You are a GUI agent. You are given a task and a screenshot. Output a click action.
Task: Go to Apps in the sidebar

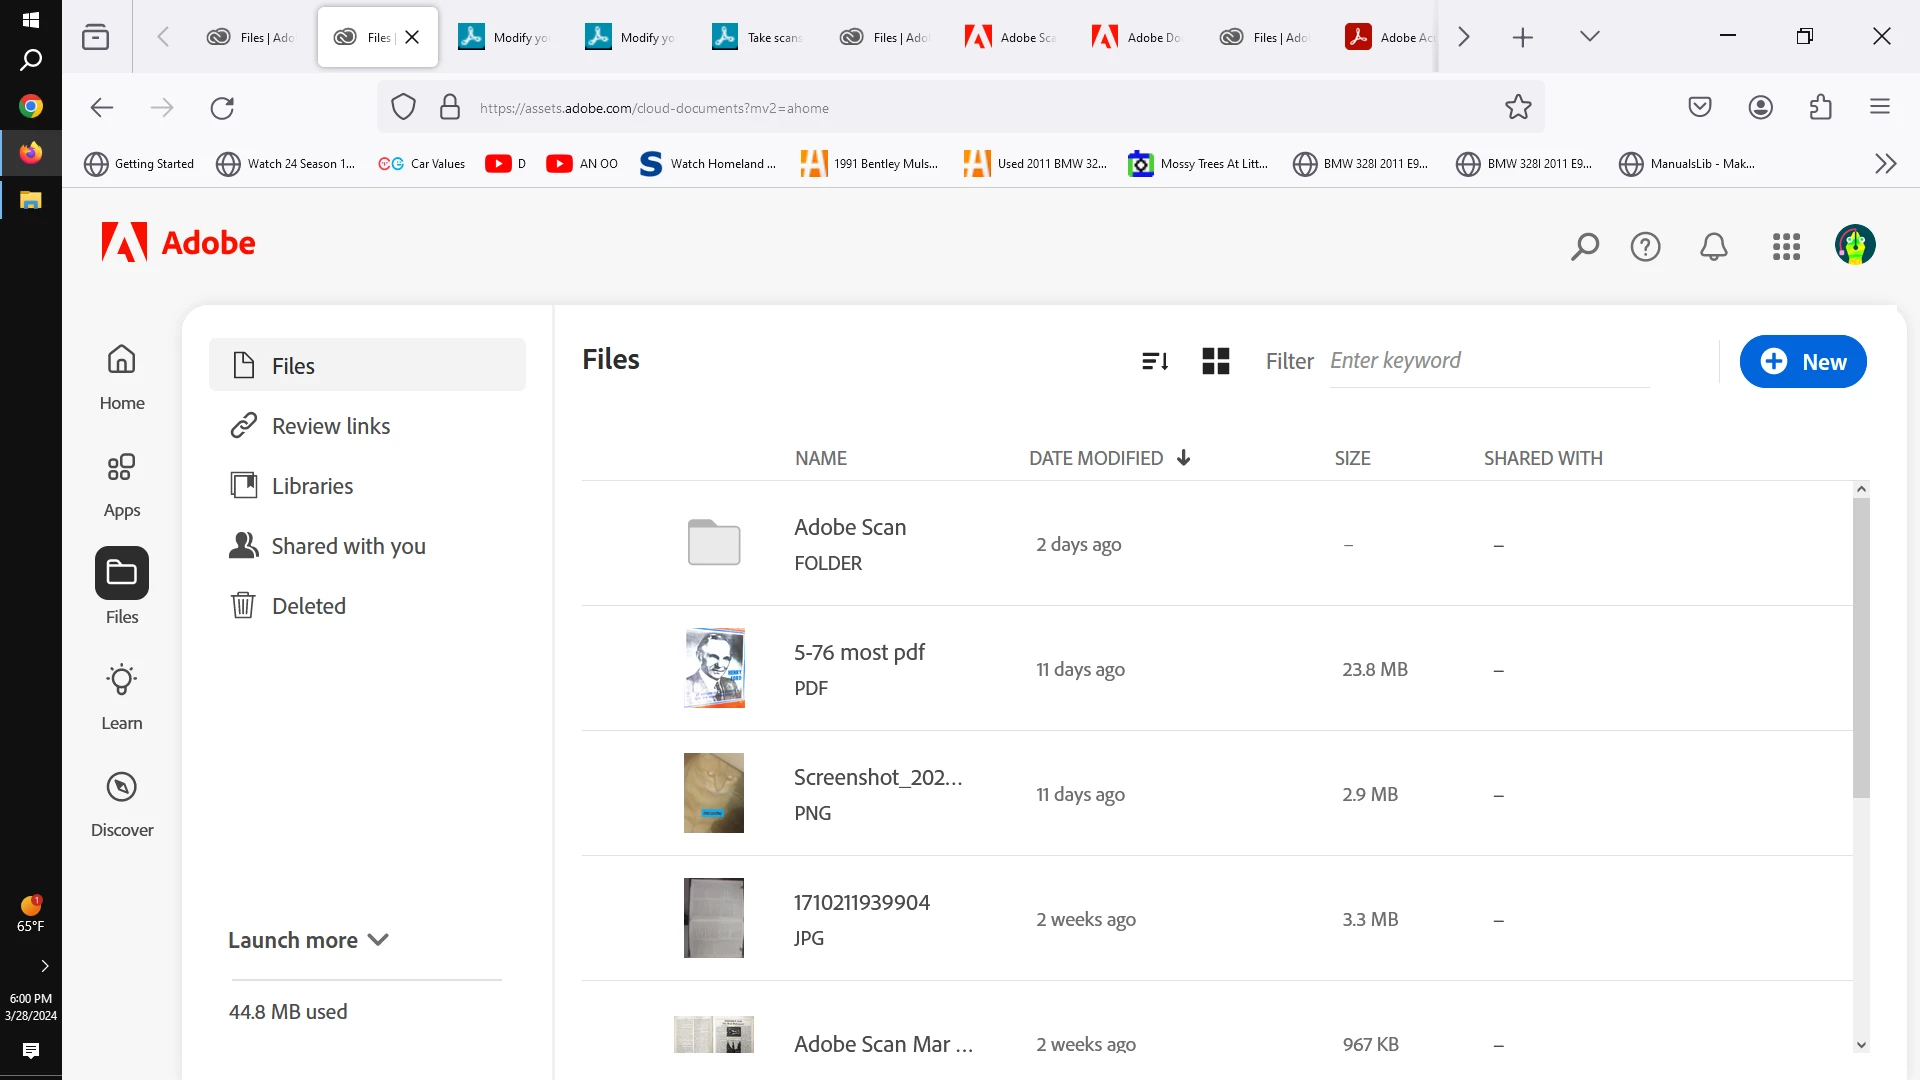point(122,484)
